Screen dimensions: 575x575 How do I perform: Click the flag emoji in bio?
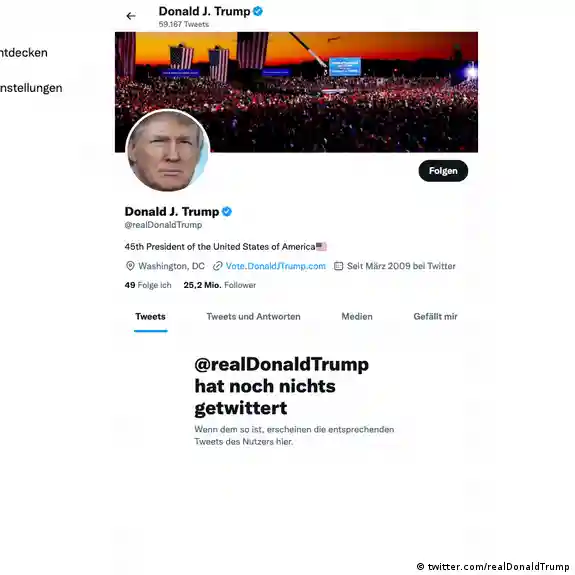[321, 246]
